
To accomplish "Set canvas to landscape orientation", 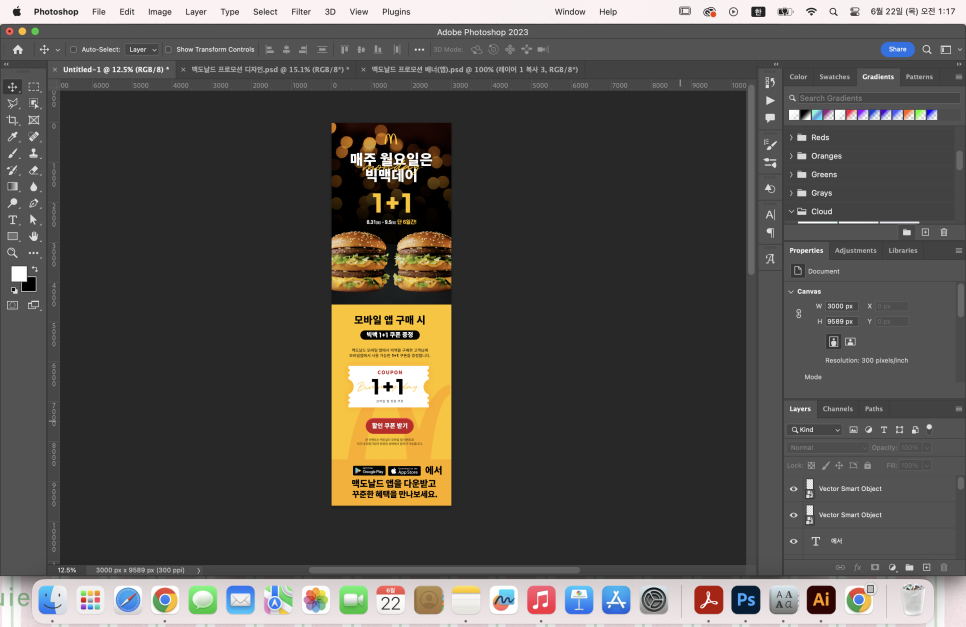I will [x=850, y=342].
